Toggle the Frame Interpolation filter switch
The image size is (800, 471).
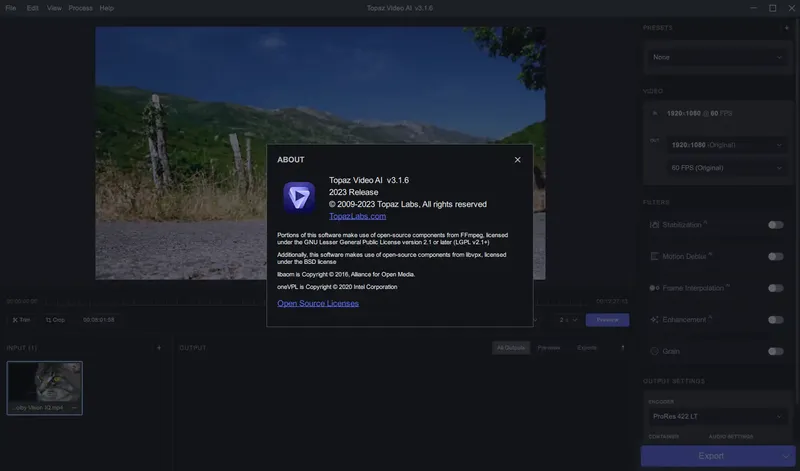click(x=776, y=288)
